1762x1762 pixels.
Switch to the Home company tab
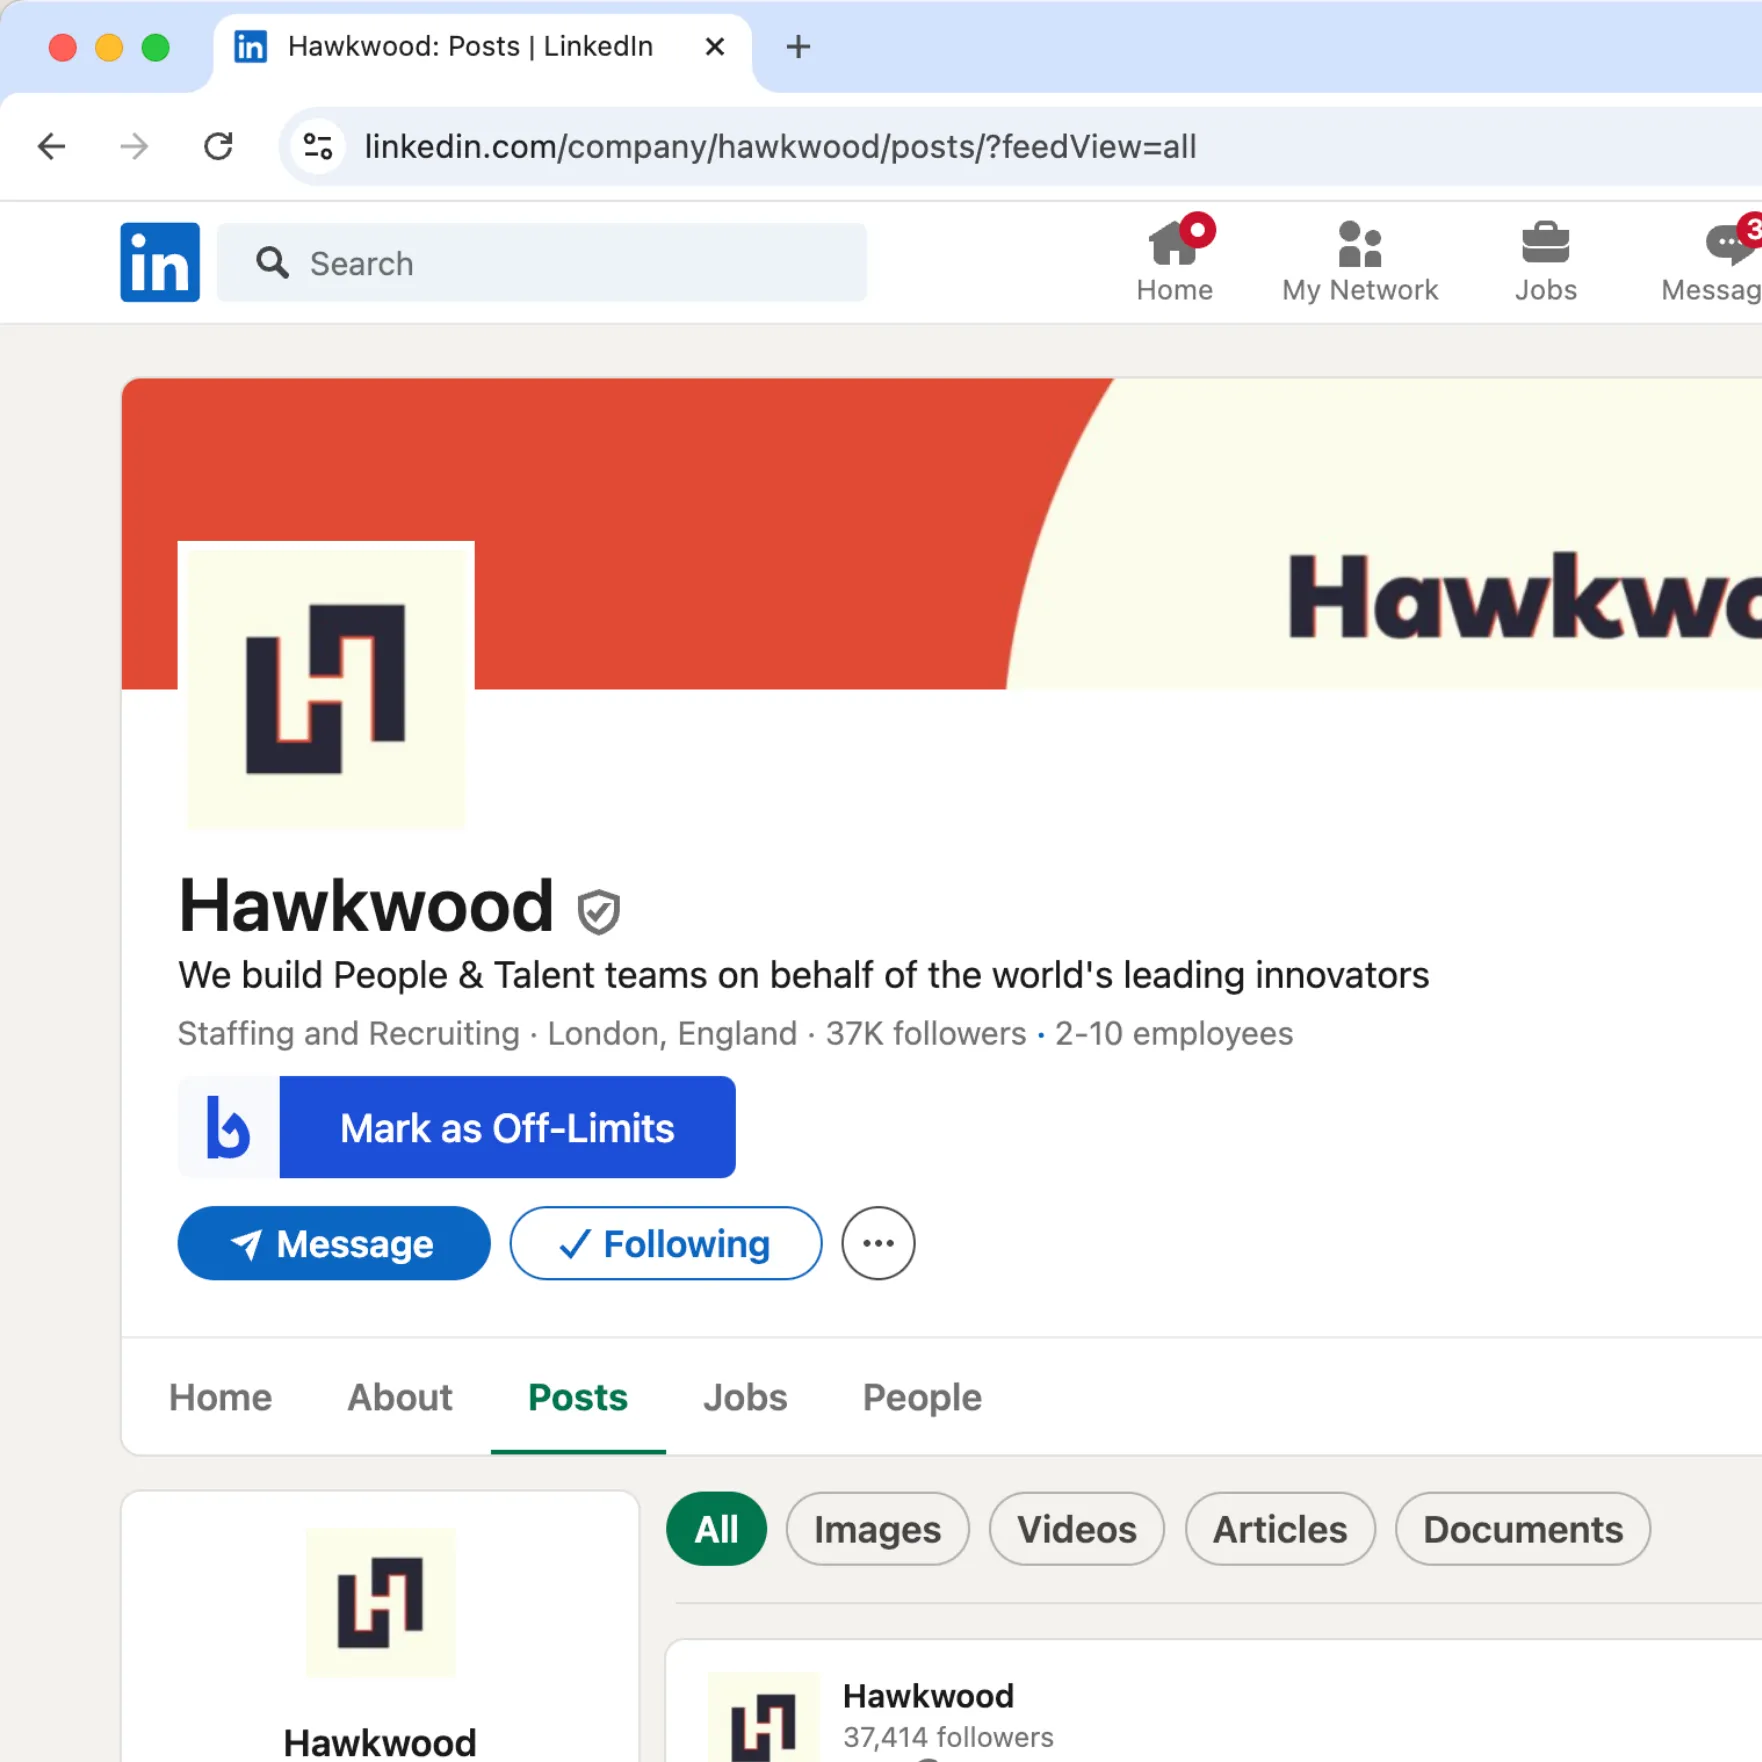tap(220, 1397)
